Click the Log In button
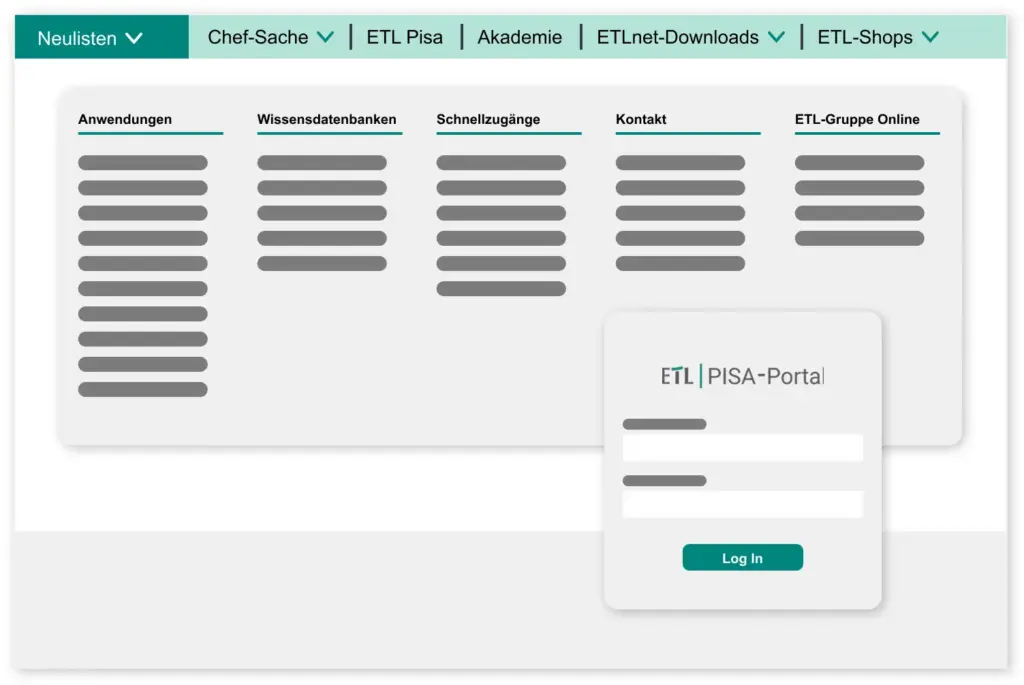This screenshot has width=1024, height=685. [742, 557]
